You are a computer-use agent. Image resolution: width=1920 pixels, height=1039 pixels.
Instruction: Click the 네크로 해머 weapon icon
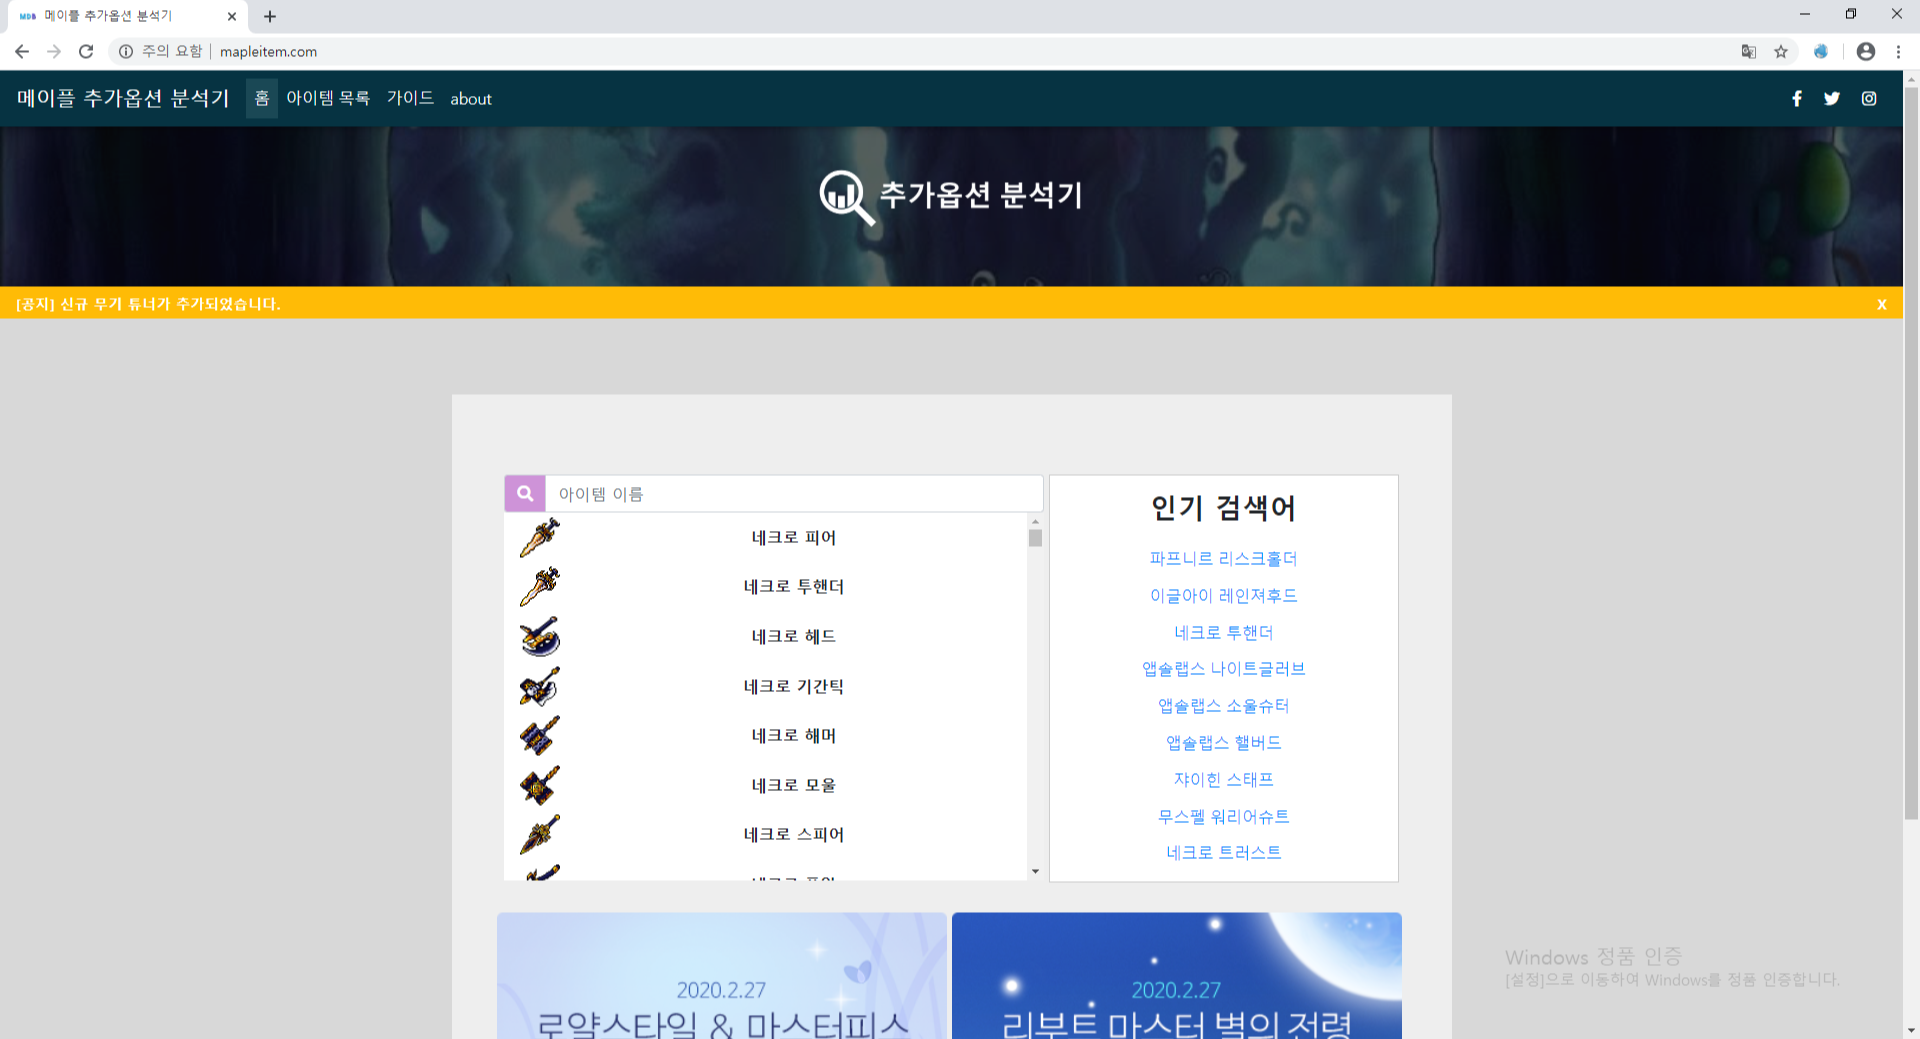point(539,736)
